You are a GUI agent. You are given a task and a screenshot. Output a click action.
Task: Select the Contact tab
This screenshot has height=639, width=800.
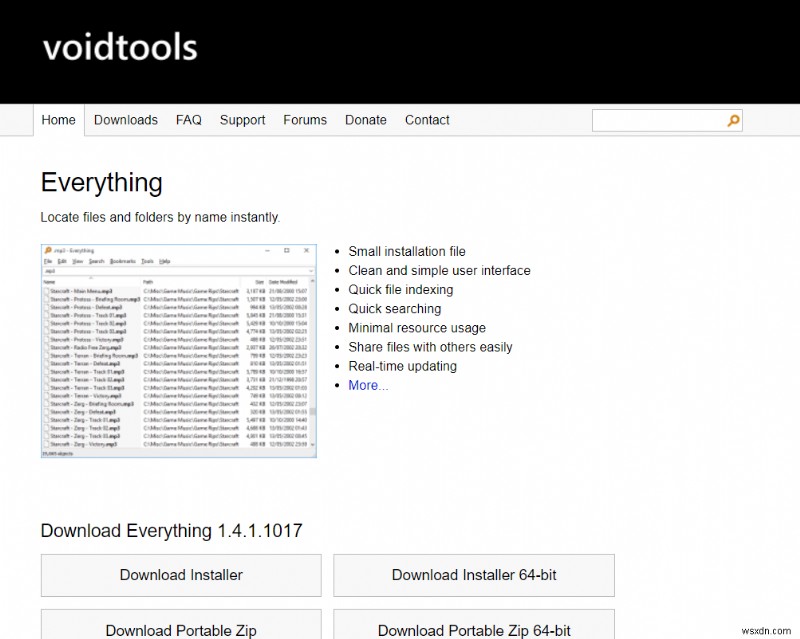(x=427, y=120)
